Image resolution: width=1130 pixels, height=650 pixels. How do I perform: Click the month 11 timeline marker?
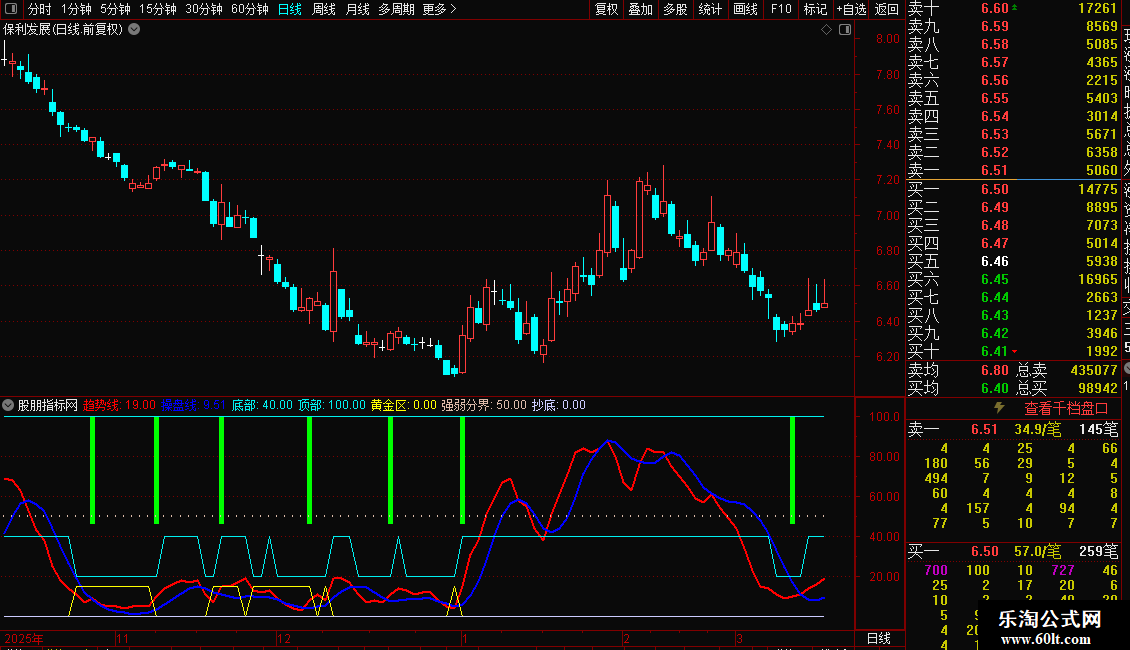[x=122, y=638]
